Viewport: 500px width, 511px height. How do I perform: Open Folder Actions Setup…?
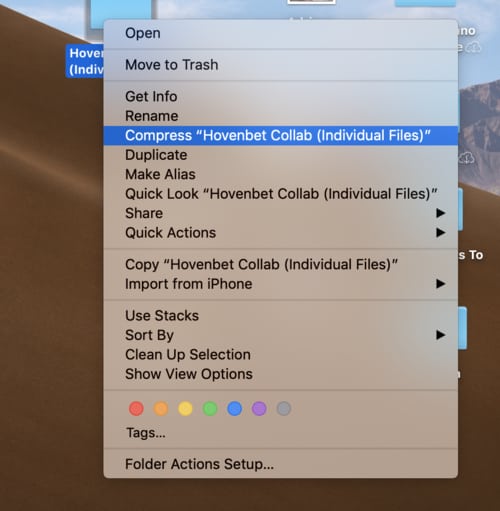[x=280, y=464]
